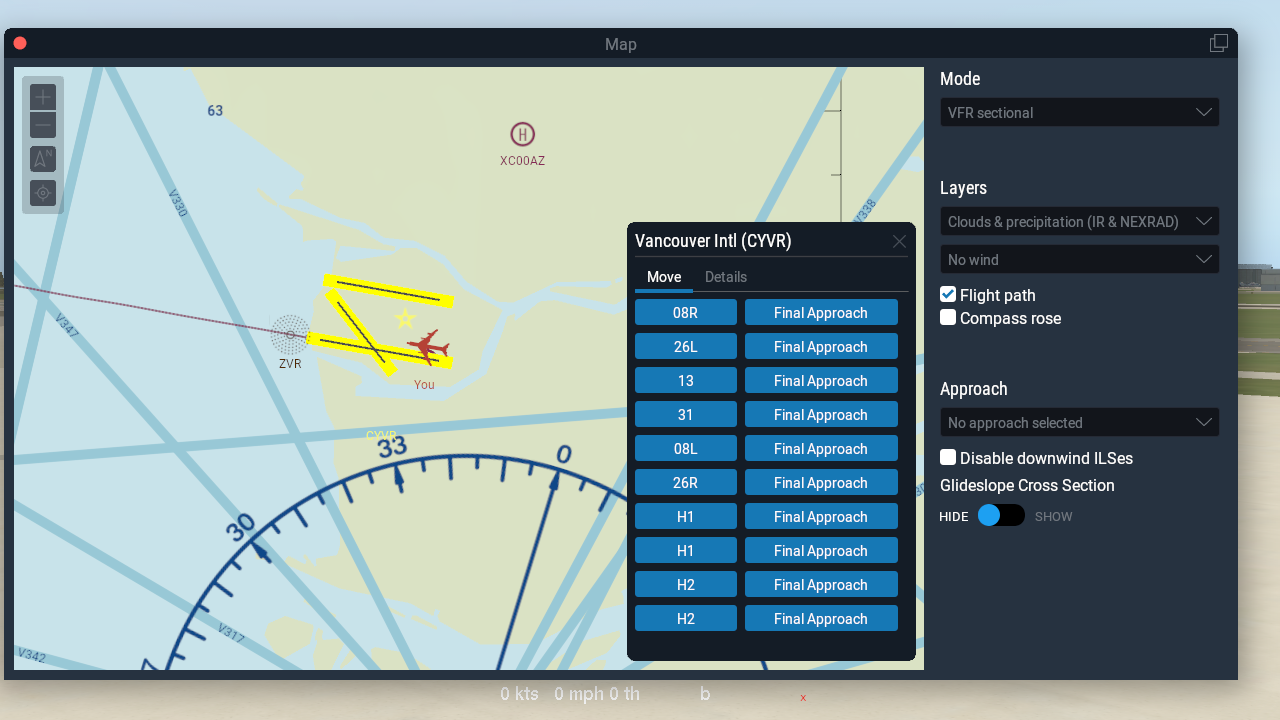Start Final Approach for runway 26R

coord(821,482)
